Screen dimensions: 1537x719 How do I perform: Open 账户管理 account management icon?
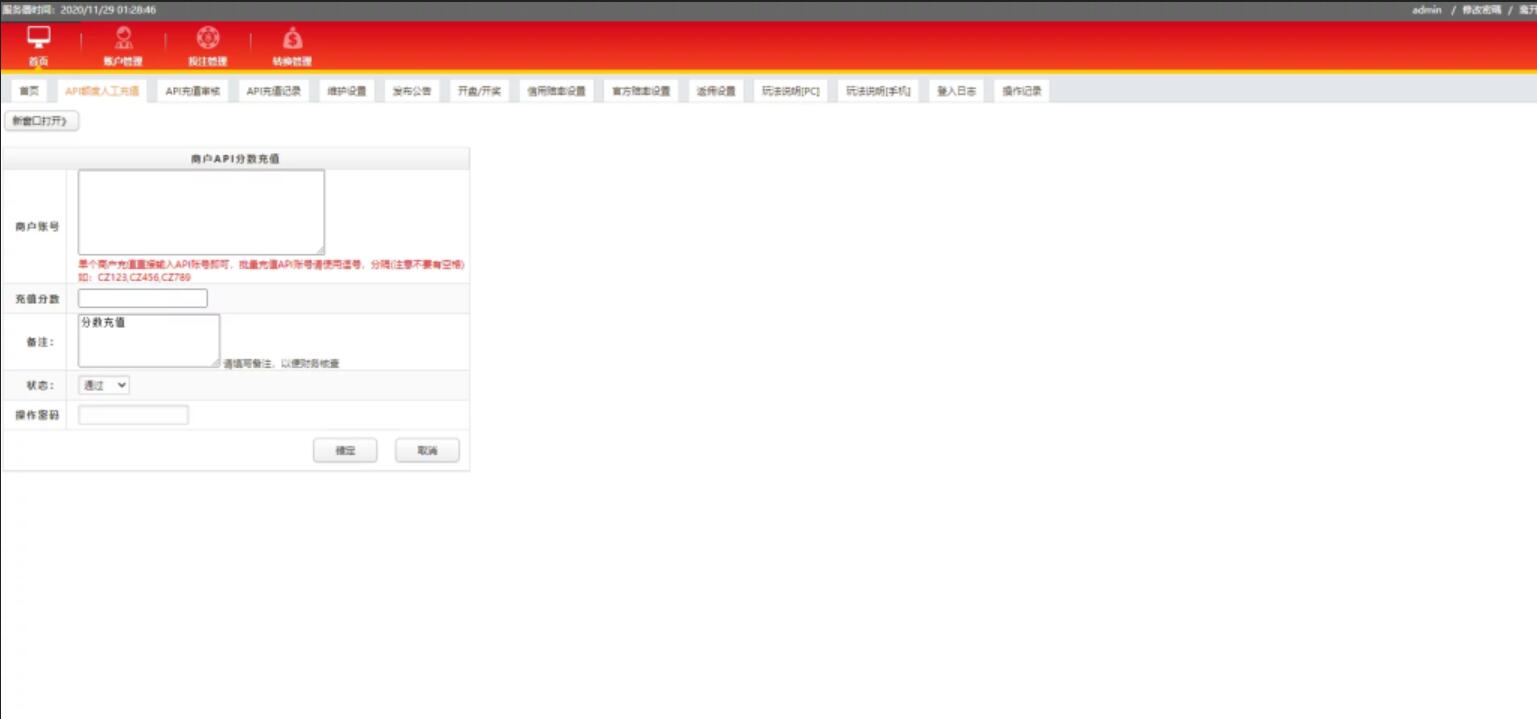(123, 47)
